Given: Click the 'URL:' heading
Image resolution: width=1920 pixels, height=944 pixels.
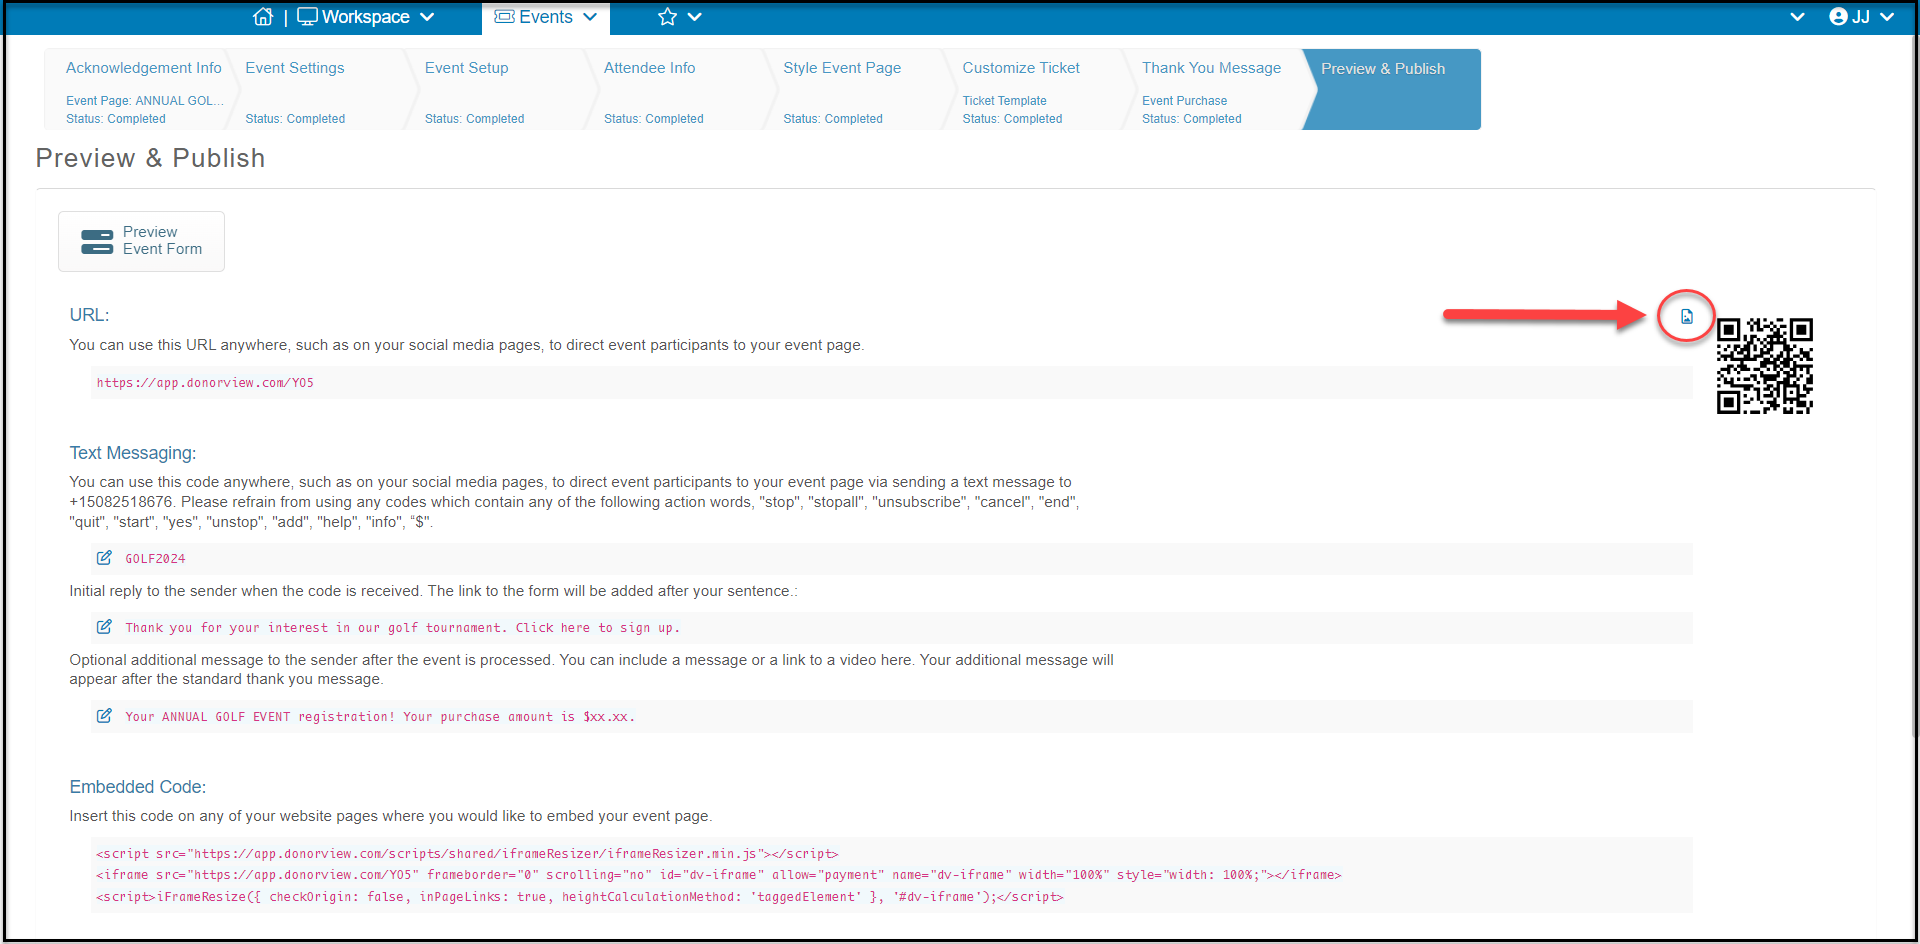Looking at the screenshot, I should tap(89, 315).
